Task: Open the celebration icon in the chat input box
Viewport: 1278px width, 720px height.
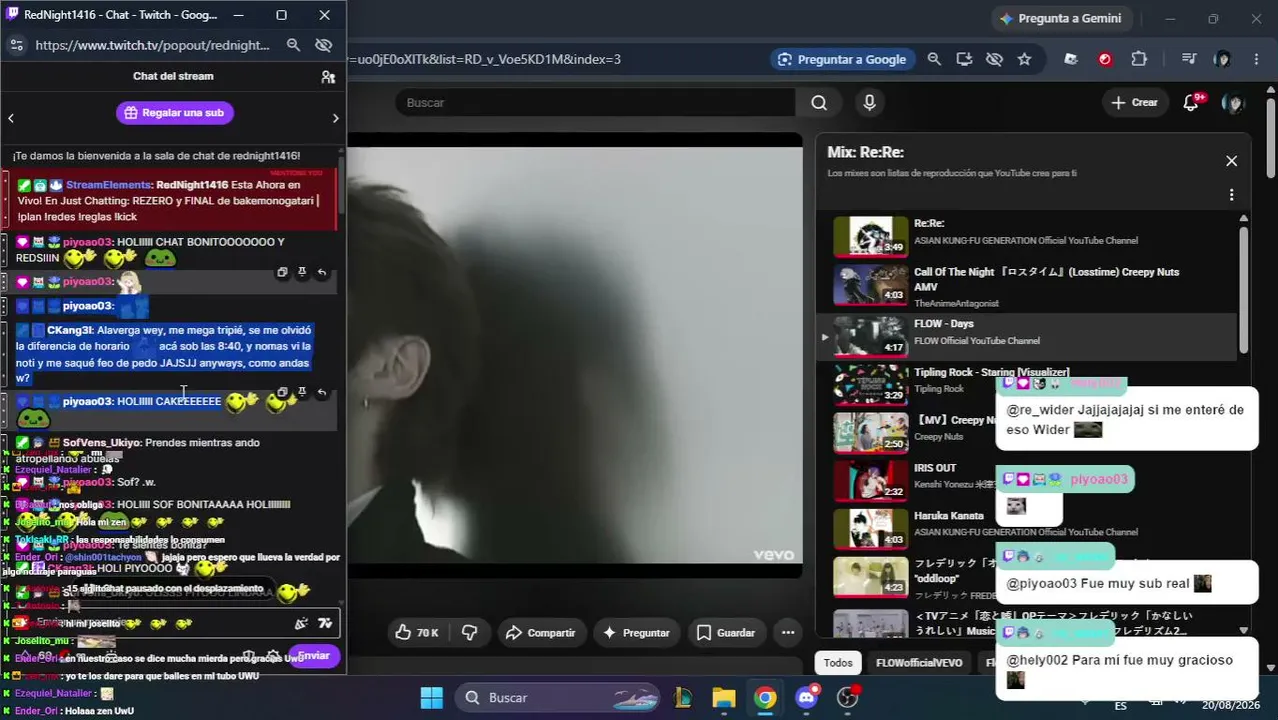Action: (301, 623)
